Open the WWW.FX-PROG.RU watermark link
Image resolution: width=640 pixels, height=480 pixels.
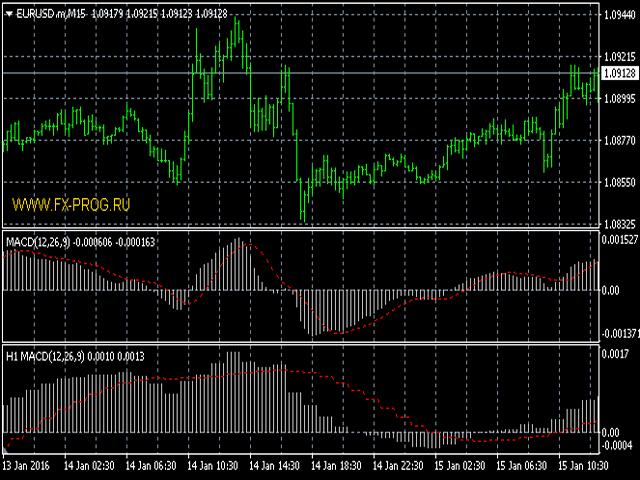[71, 204]
